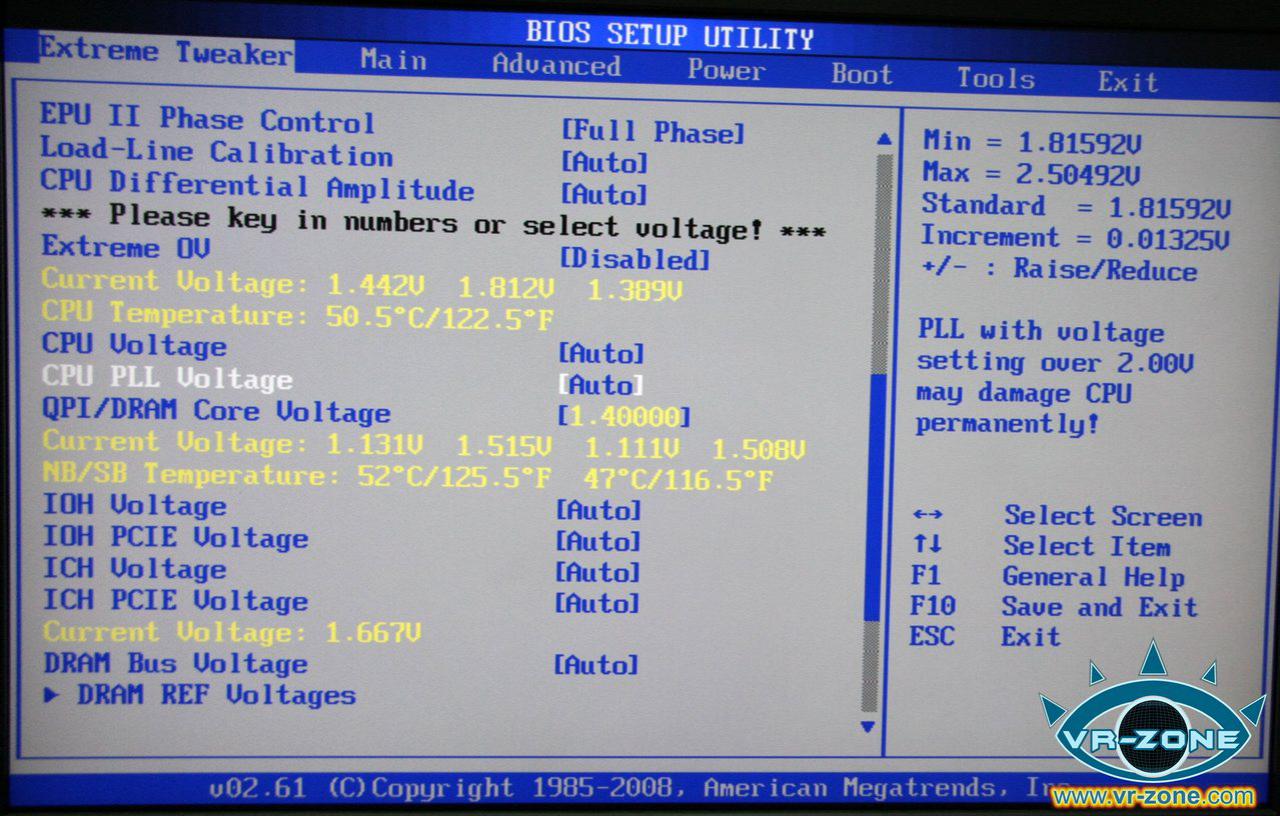1280x816 pixels.
Task: Select the Power tab
Action: [x=726, y=70]
